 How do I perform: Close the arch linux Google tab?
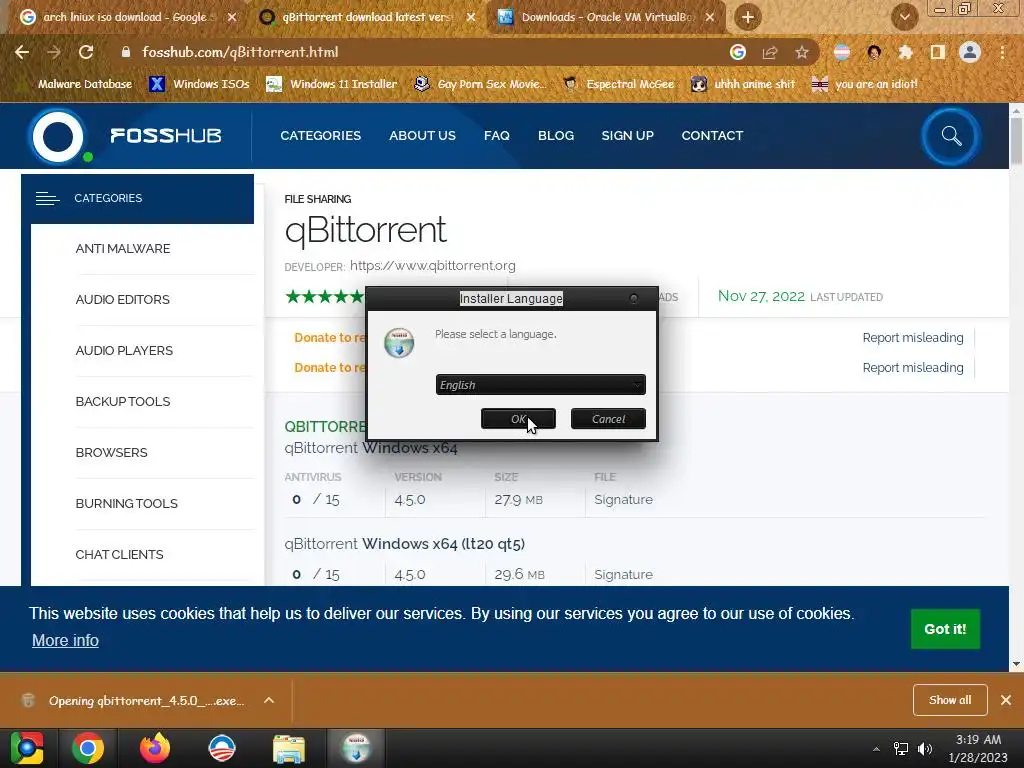(231, 17)
